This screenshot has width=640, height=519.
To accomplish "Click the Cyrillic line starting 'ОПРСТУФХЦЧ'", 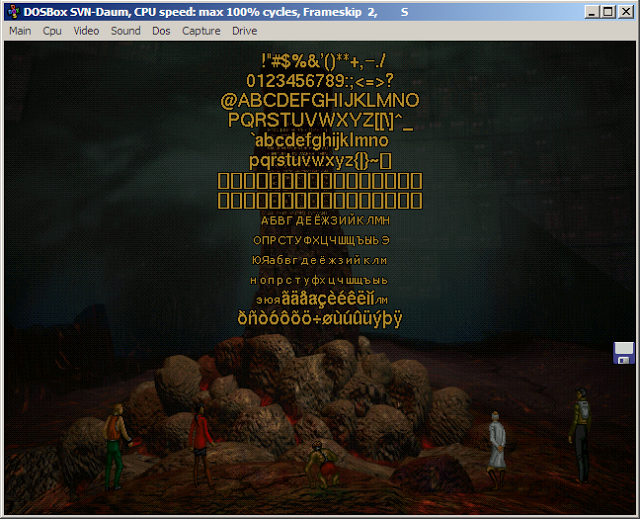I will coord(321,240).
